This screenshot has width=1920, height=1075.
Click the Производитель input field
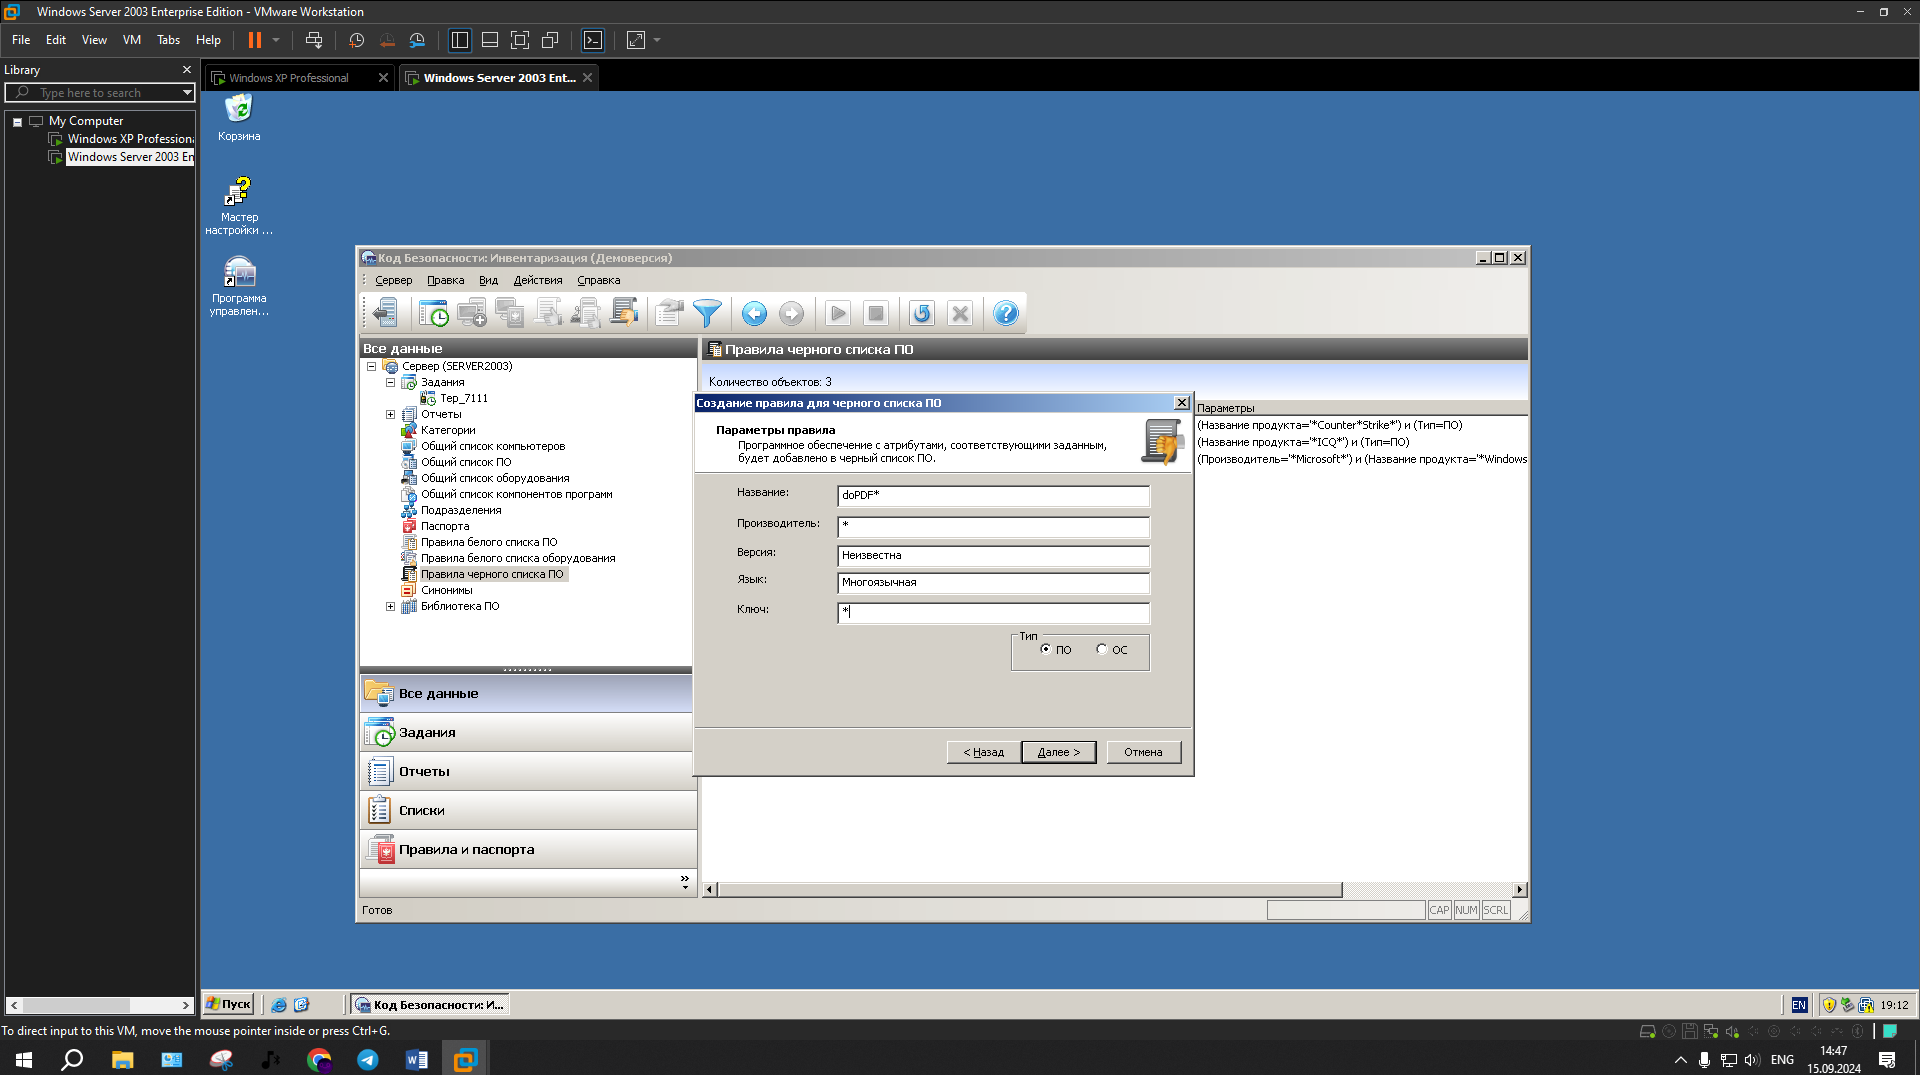click(993, 526)
